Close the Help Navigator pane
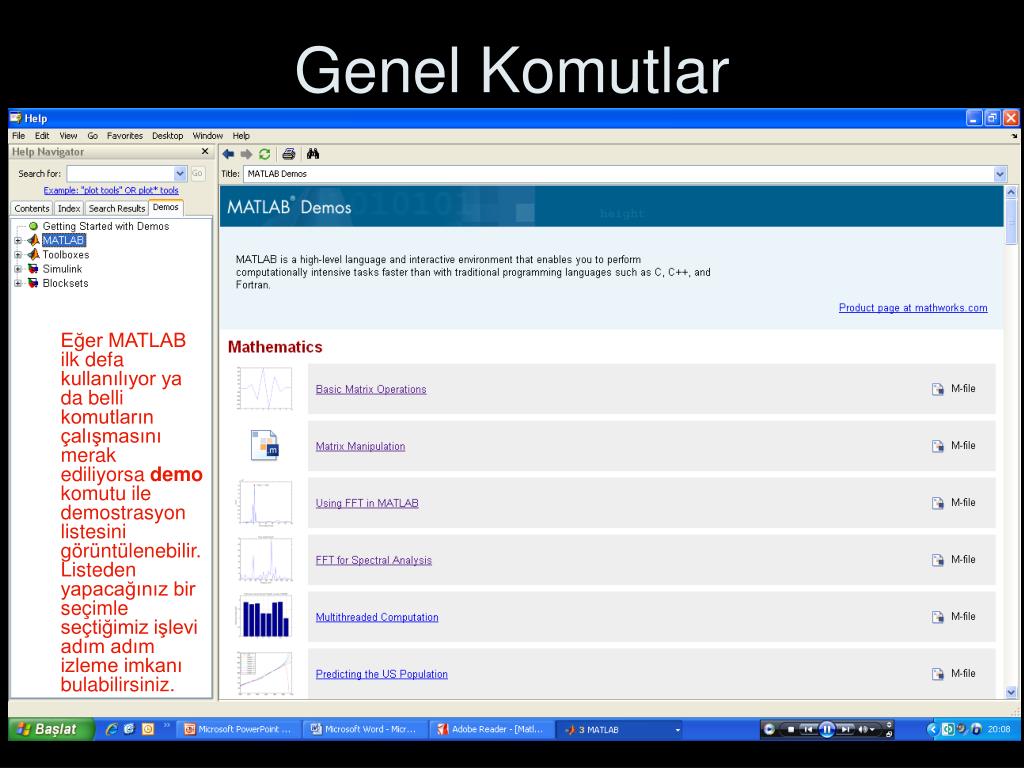Screen dimensions: 1024x768 pos(205,152)
